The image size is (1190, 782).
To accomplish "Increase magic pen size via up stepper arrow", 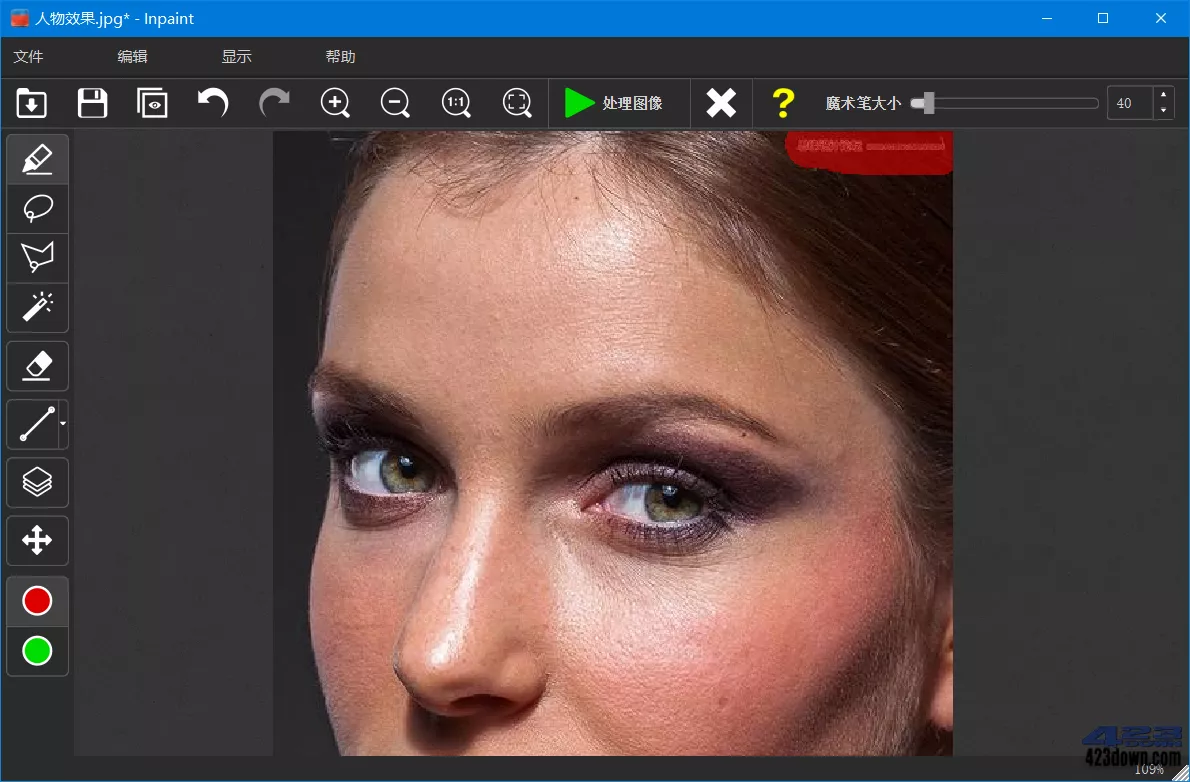I will coord(1163,96).
